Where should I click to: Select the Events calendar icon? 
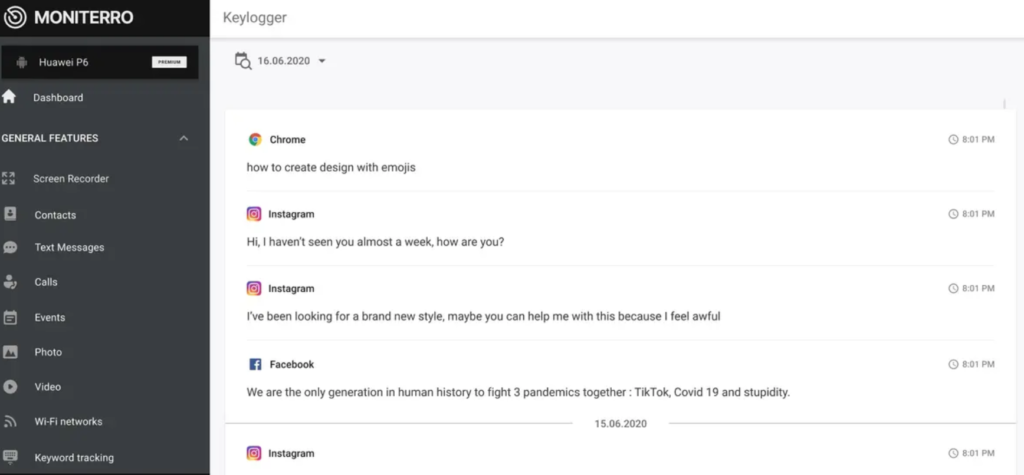(x=10, y=318)
